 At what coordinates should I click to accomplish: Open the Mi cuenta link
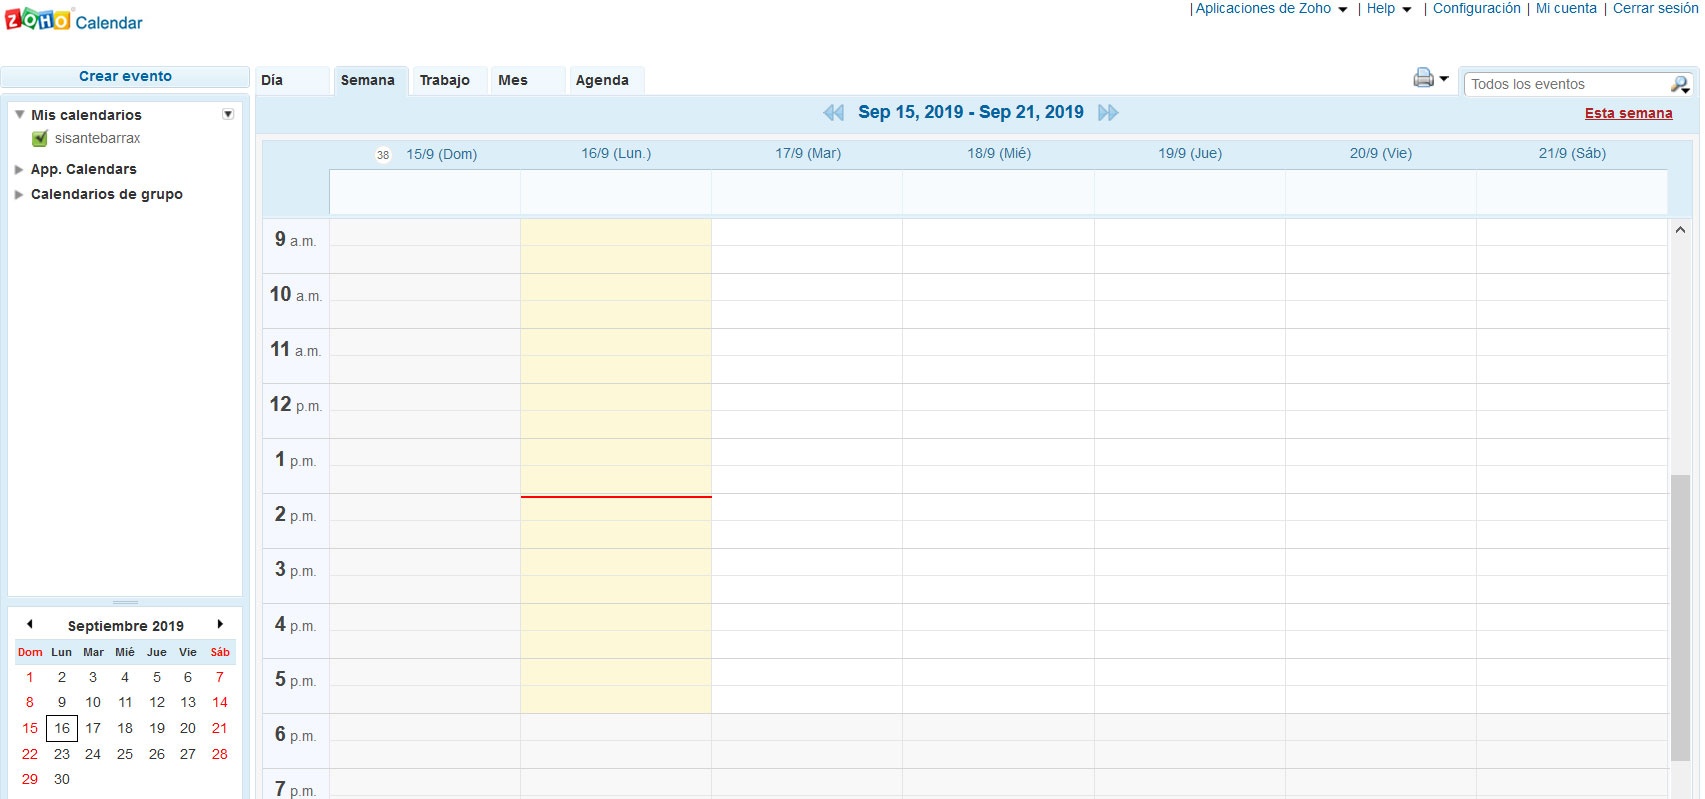click(x=1566, y=9)
